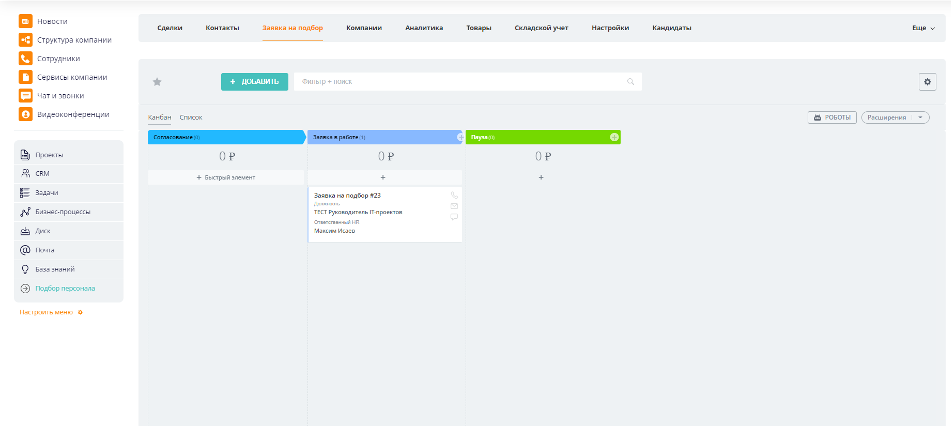The image size is (952, 426).
Task: Go to the Кандидаты tab
Action: coord(671,28)
